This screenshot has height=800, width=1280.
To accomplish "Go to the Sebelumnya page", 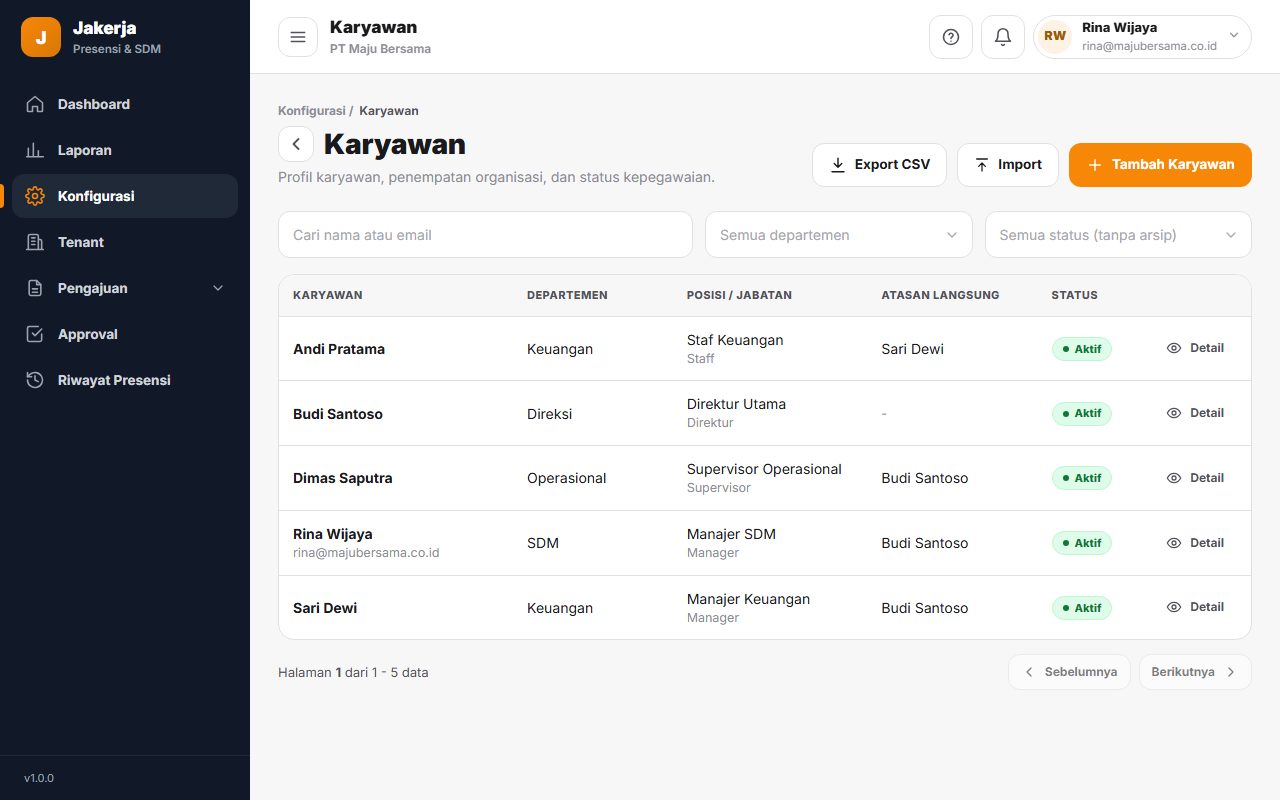I will coord(1069,672).
